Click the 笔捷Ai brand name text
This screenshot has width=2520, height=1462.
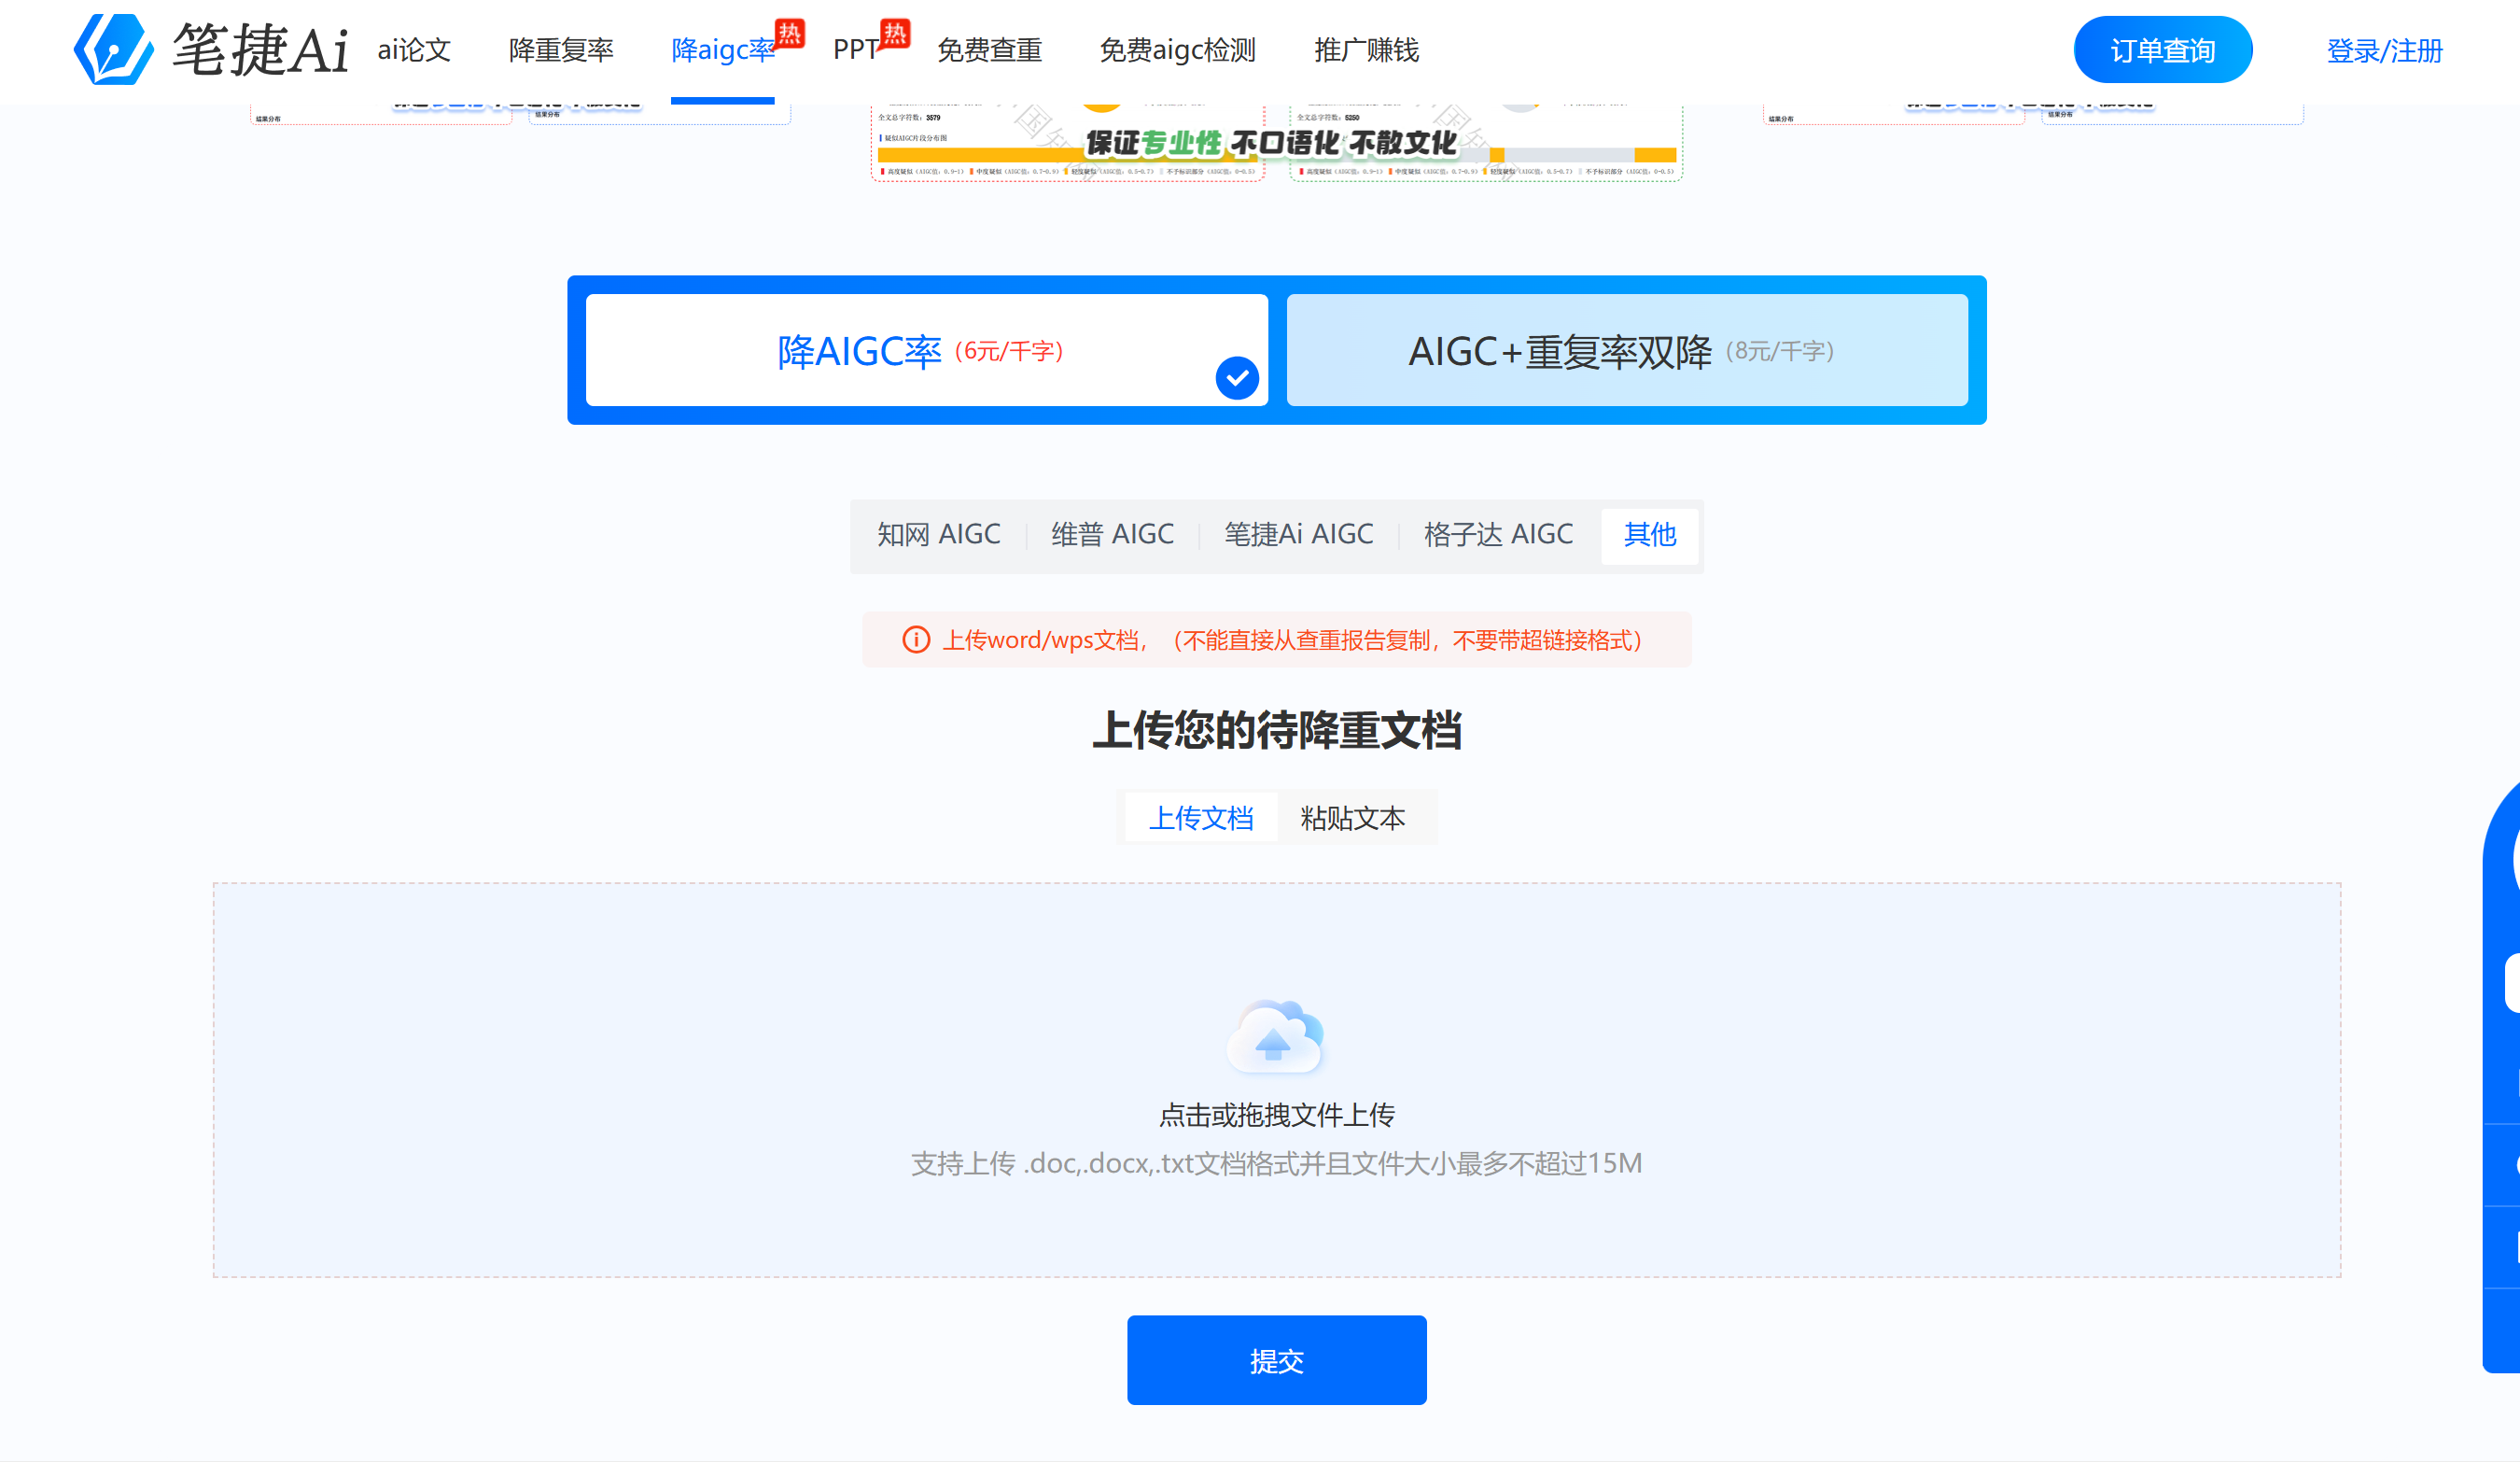click(x=260, y=49)
